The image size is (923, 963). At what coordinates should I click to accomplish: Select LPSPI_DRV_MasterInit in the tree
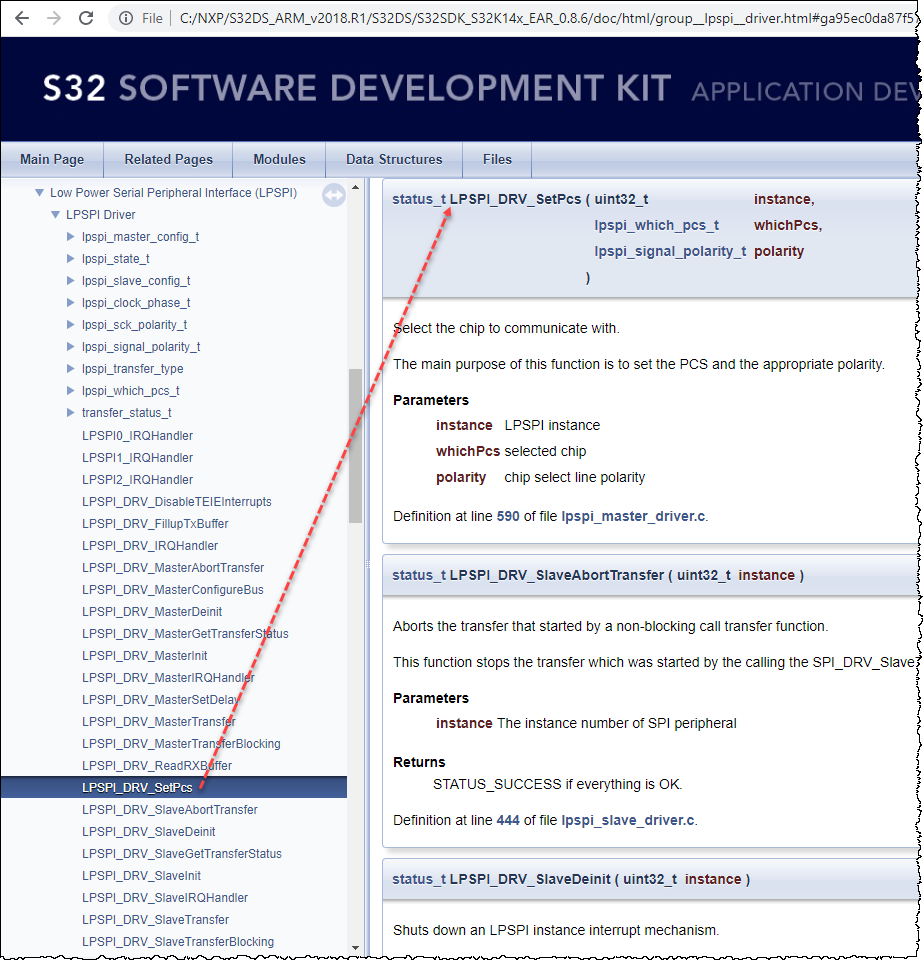tap(147, 655)
